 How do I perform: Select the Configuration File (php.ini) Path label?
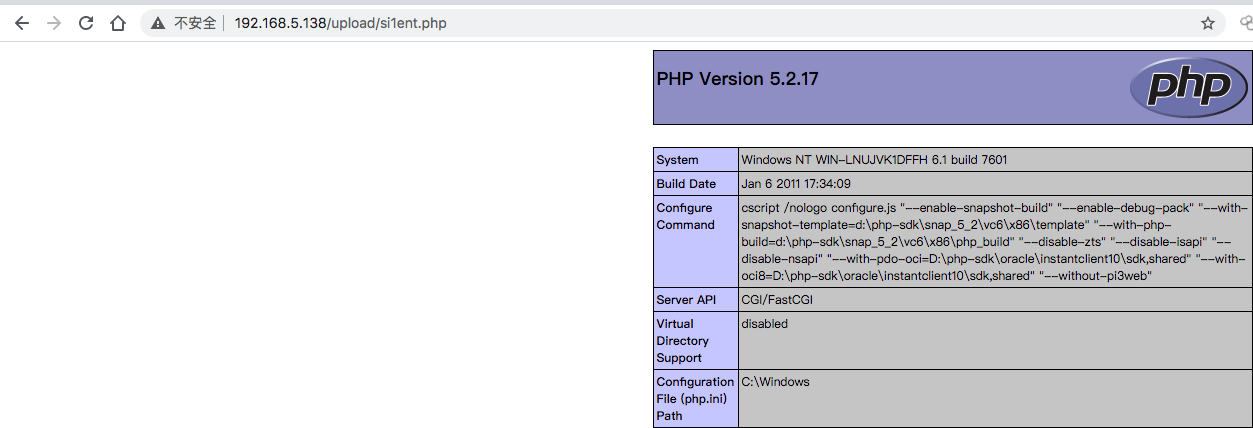pyautogui.click(x=695, y=398)
